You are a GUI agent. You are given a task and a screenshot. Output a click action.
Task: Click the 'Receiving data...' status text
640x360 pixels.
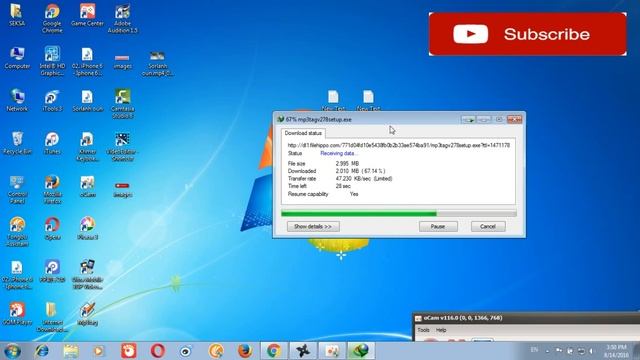point(339,153)
